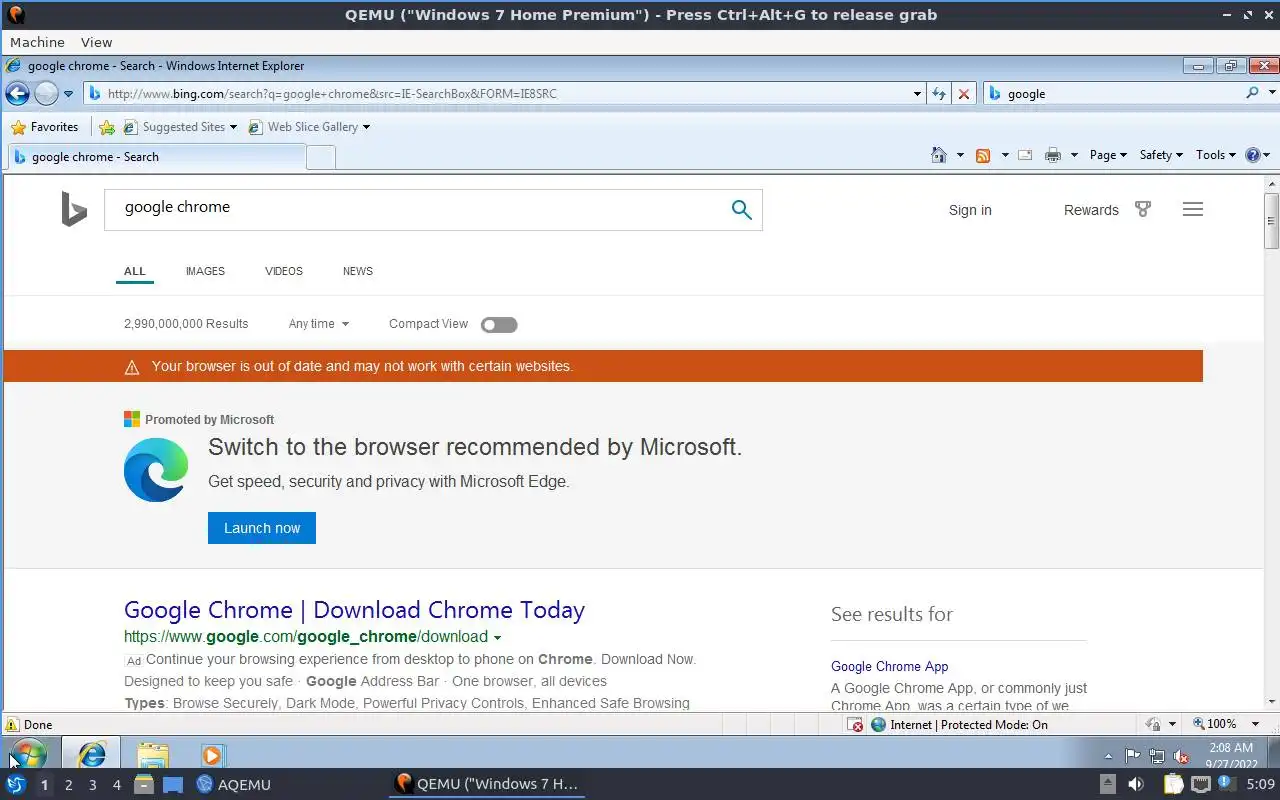Image resolution: width=1280 pixels, height=800 pixels.
Task: Expand the arrow beside the green google.com URL
Action: click(x=497, y=638)
